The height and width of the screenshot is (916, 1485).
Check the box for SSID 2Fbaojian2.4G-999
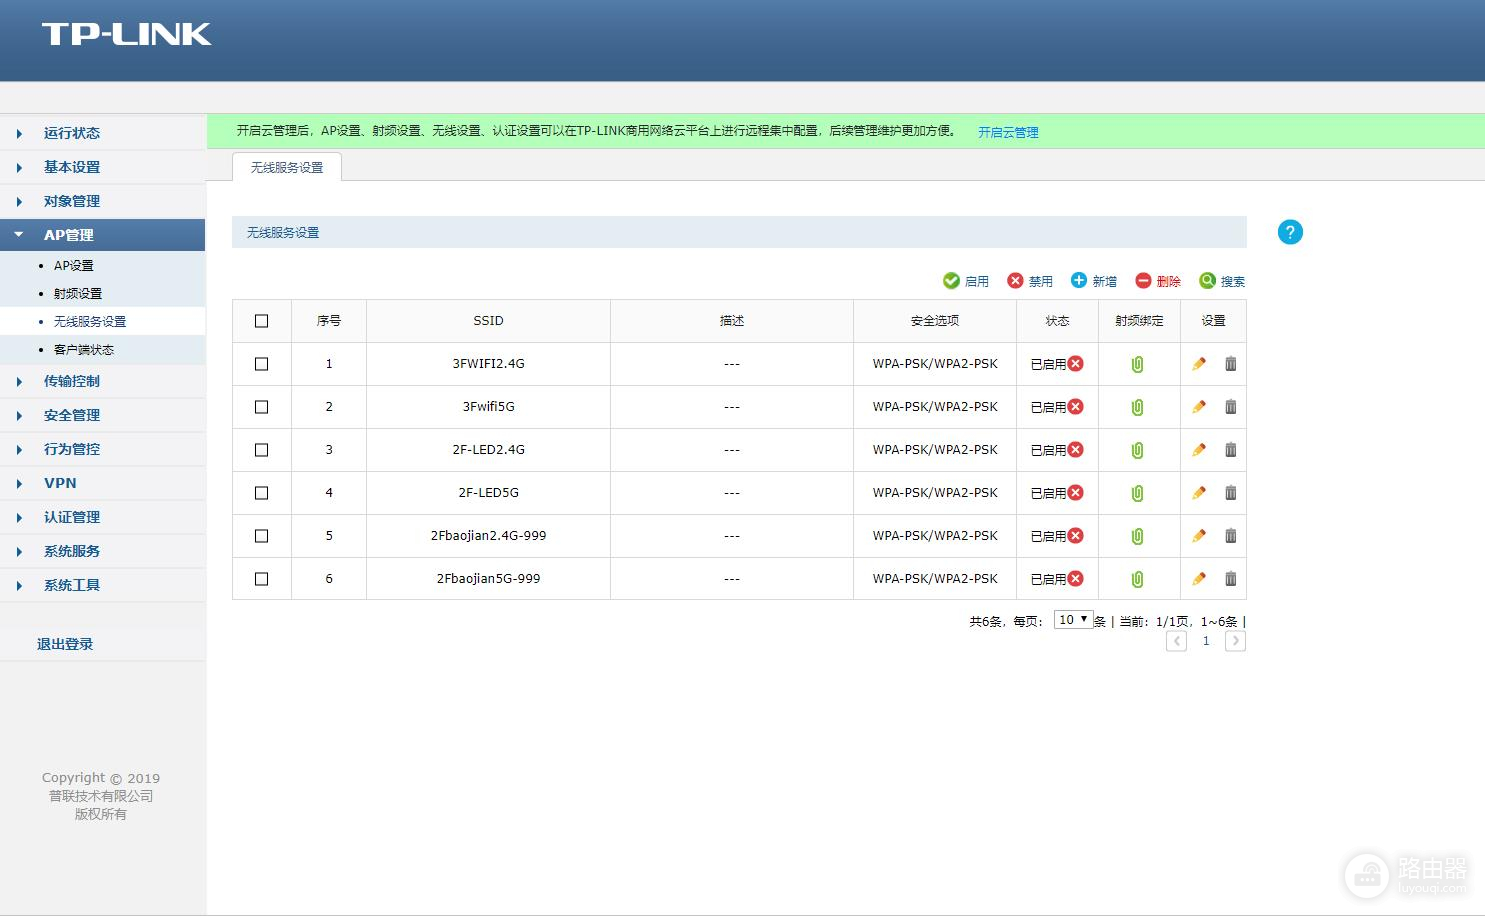(x=262, y=536)
